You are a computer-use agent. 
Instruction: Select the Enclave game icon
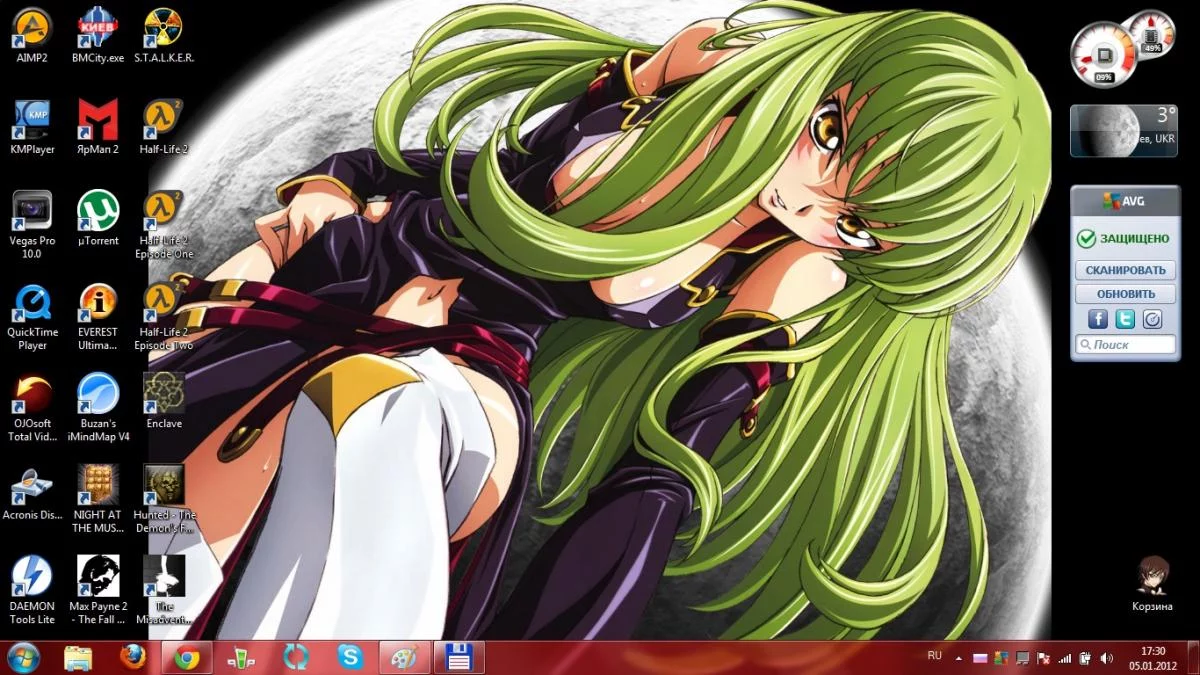click(x=164, y=401)
